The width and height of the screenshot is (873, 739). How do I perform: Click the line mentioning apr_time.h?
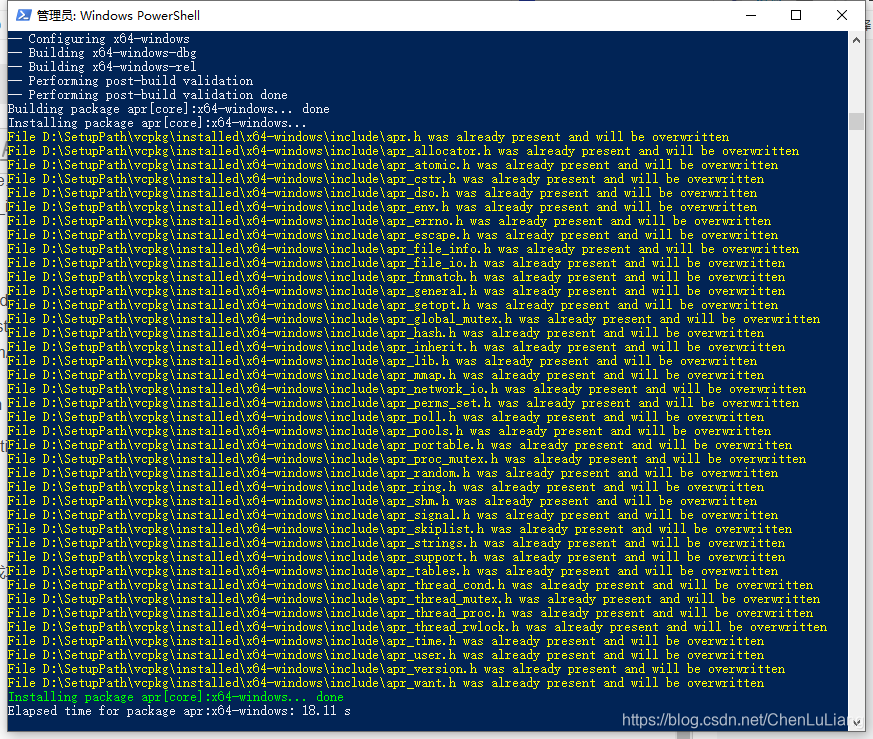click(386, 641)
